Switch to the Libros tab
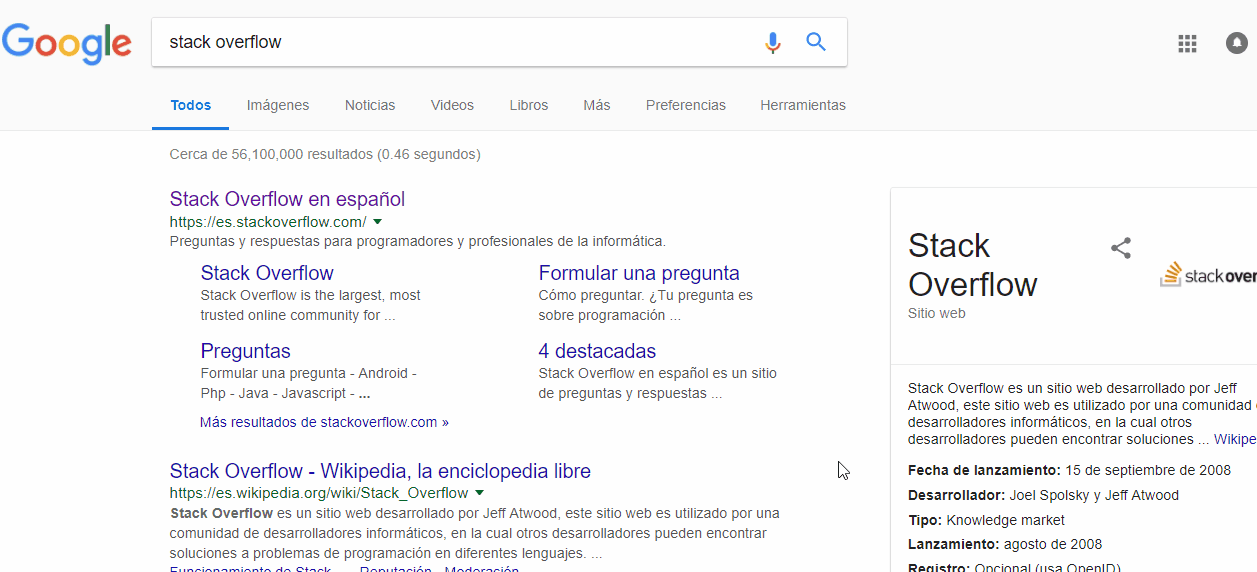Viewport: 1257px width, 572px height. tap(528, 105)
